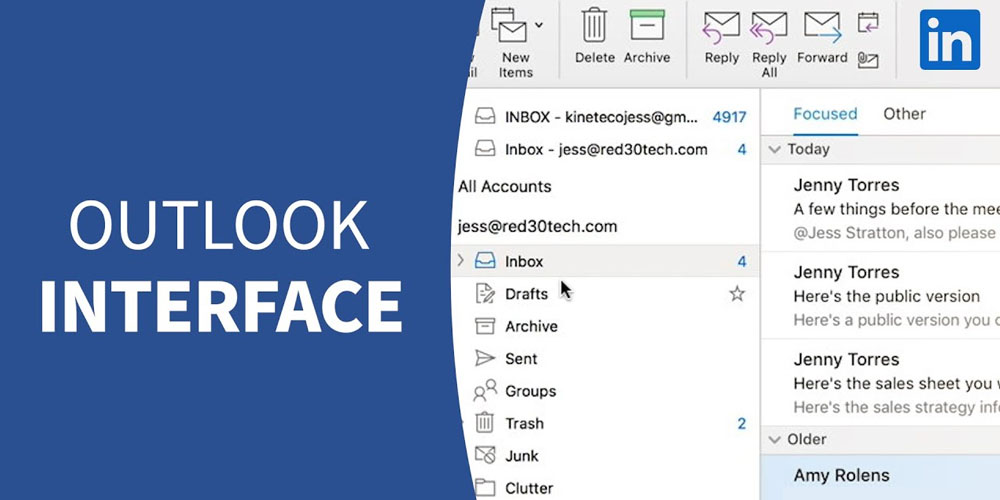Expand the Inbox folder chevron

click(460, 260)
